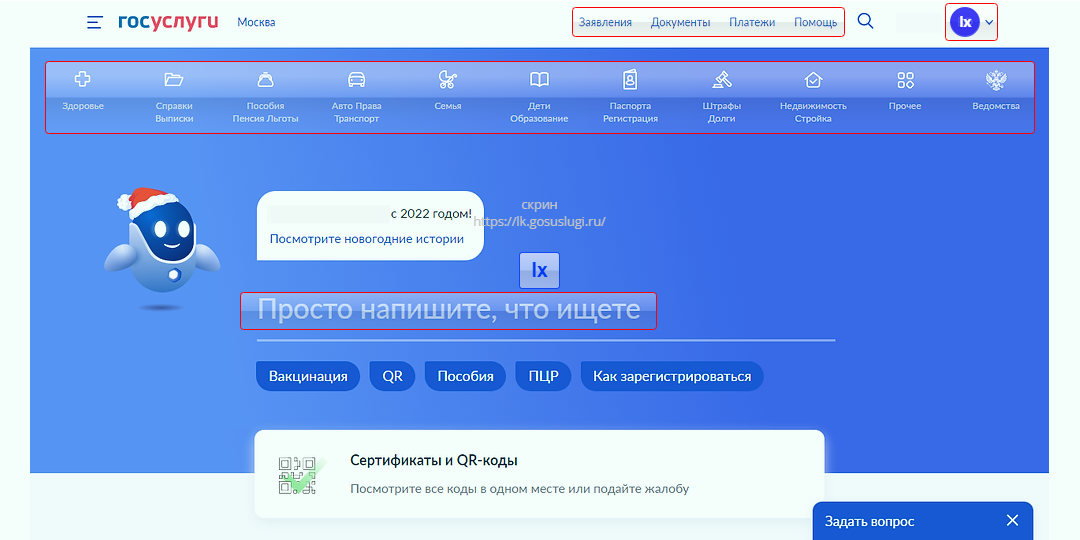Click the Здоровье label
Viewport: 1080px width, 540px height.
83,106
